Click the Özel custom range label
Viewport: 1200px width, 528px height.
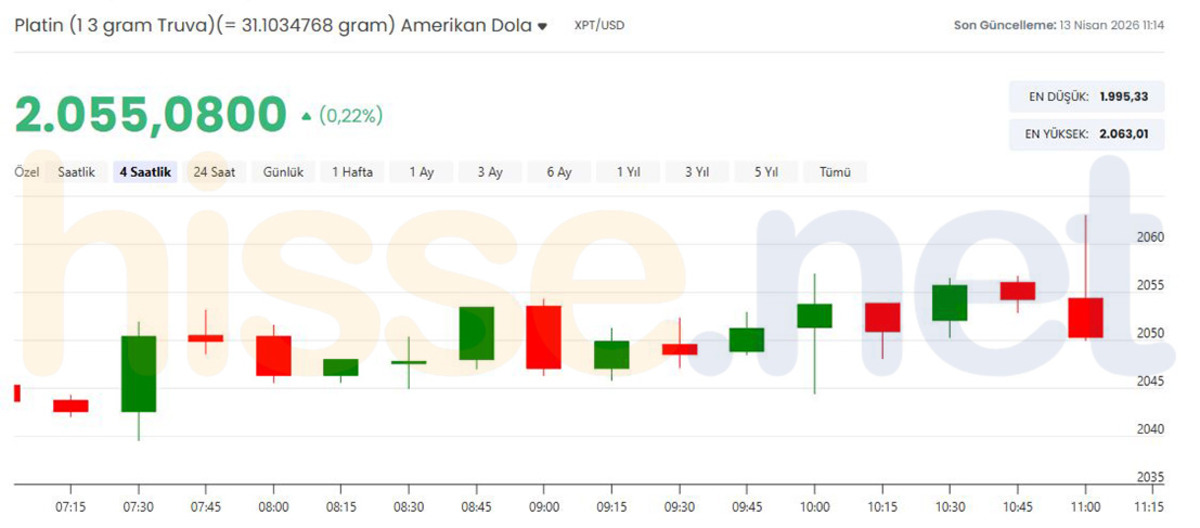point(26,172)
